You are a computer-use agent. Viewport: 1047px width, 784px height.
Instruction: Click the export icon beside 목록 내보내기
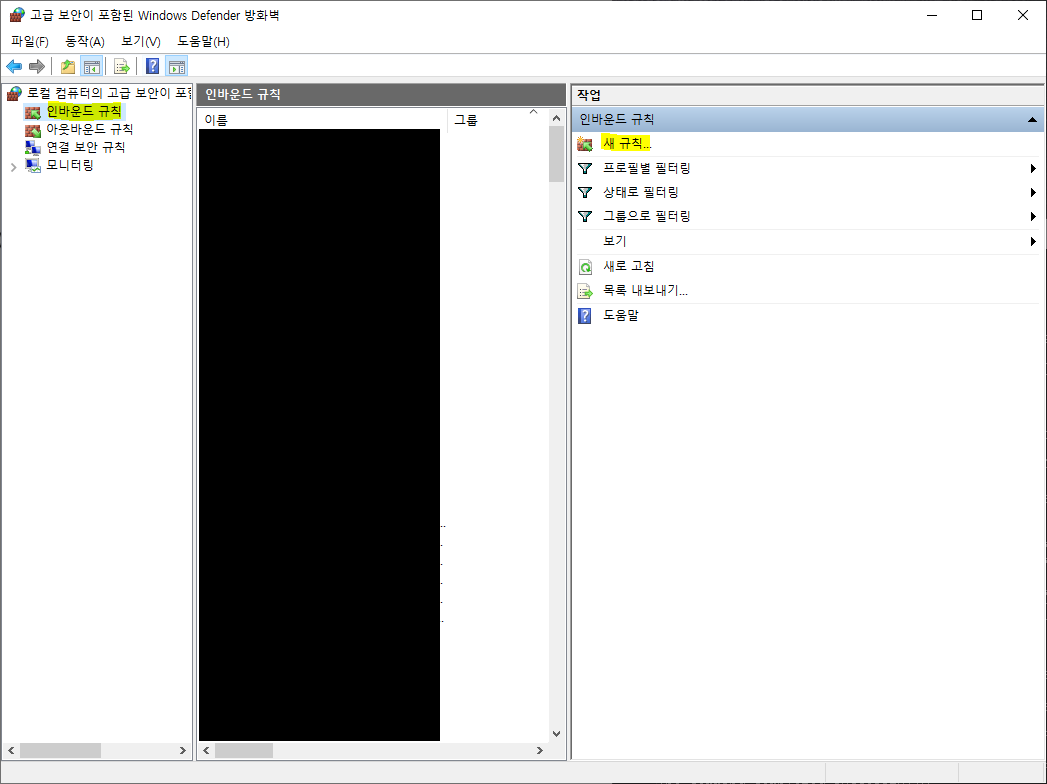pos(585,291)
